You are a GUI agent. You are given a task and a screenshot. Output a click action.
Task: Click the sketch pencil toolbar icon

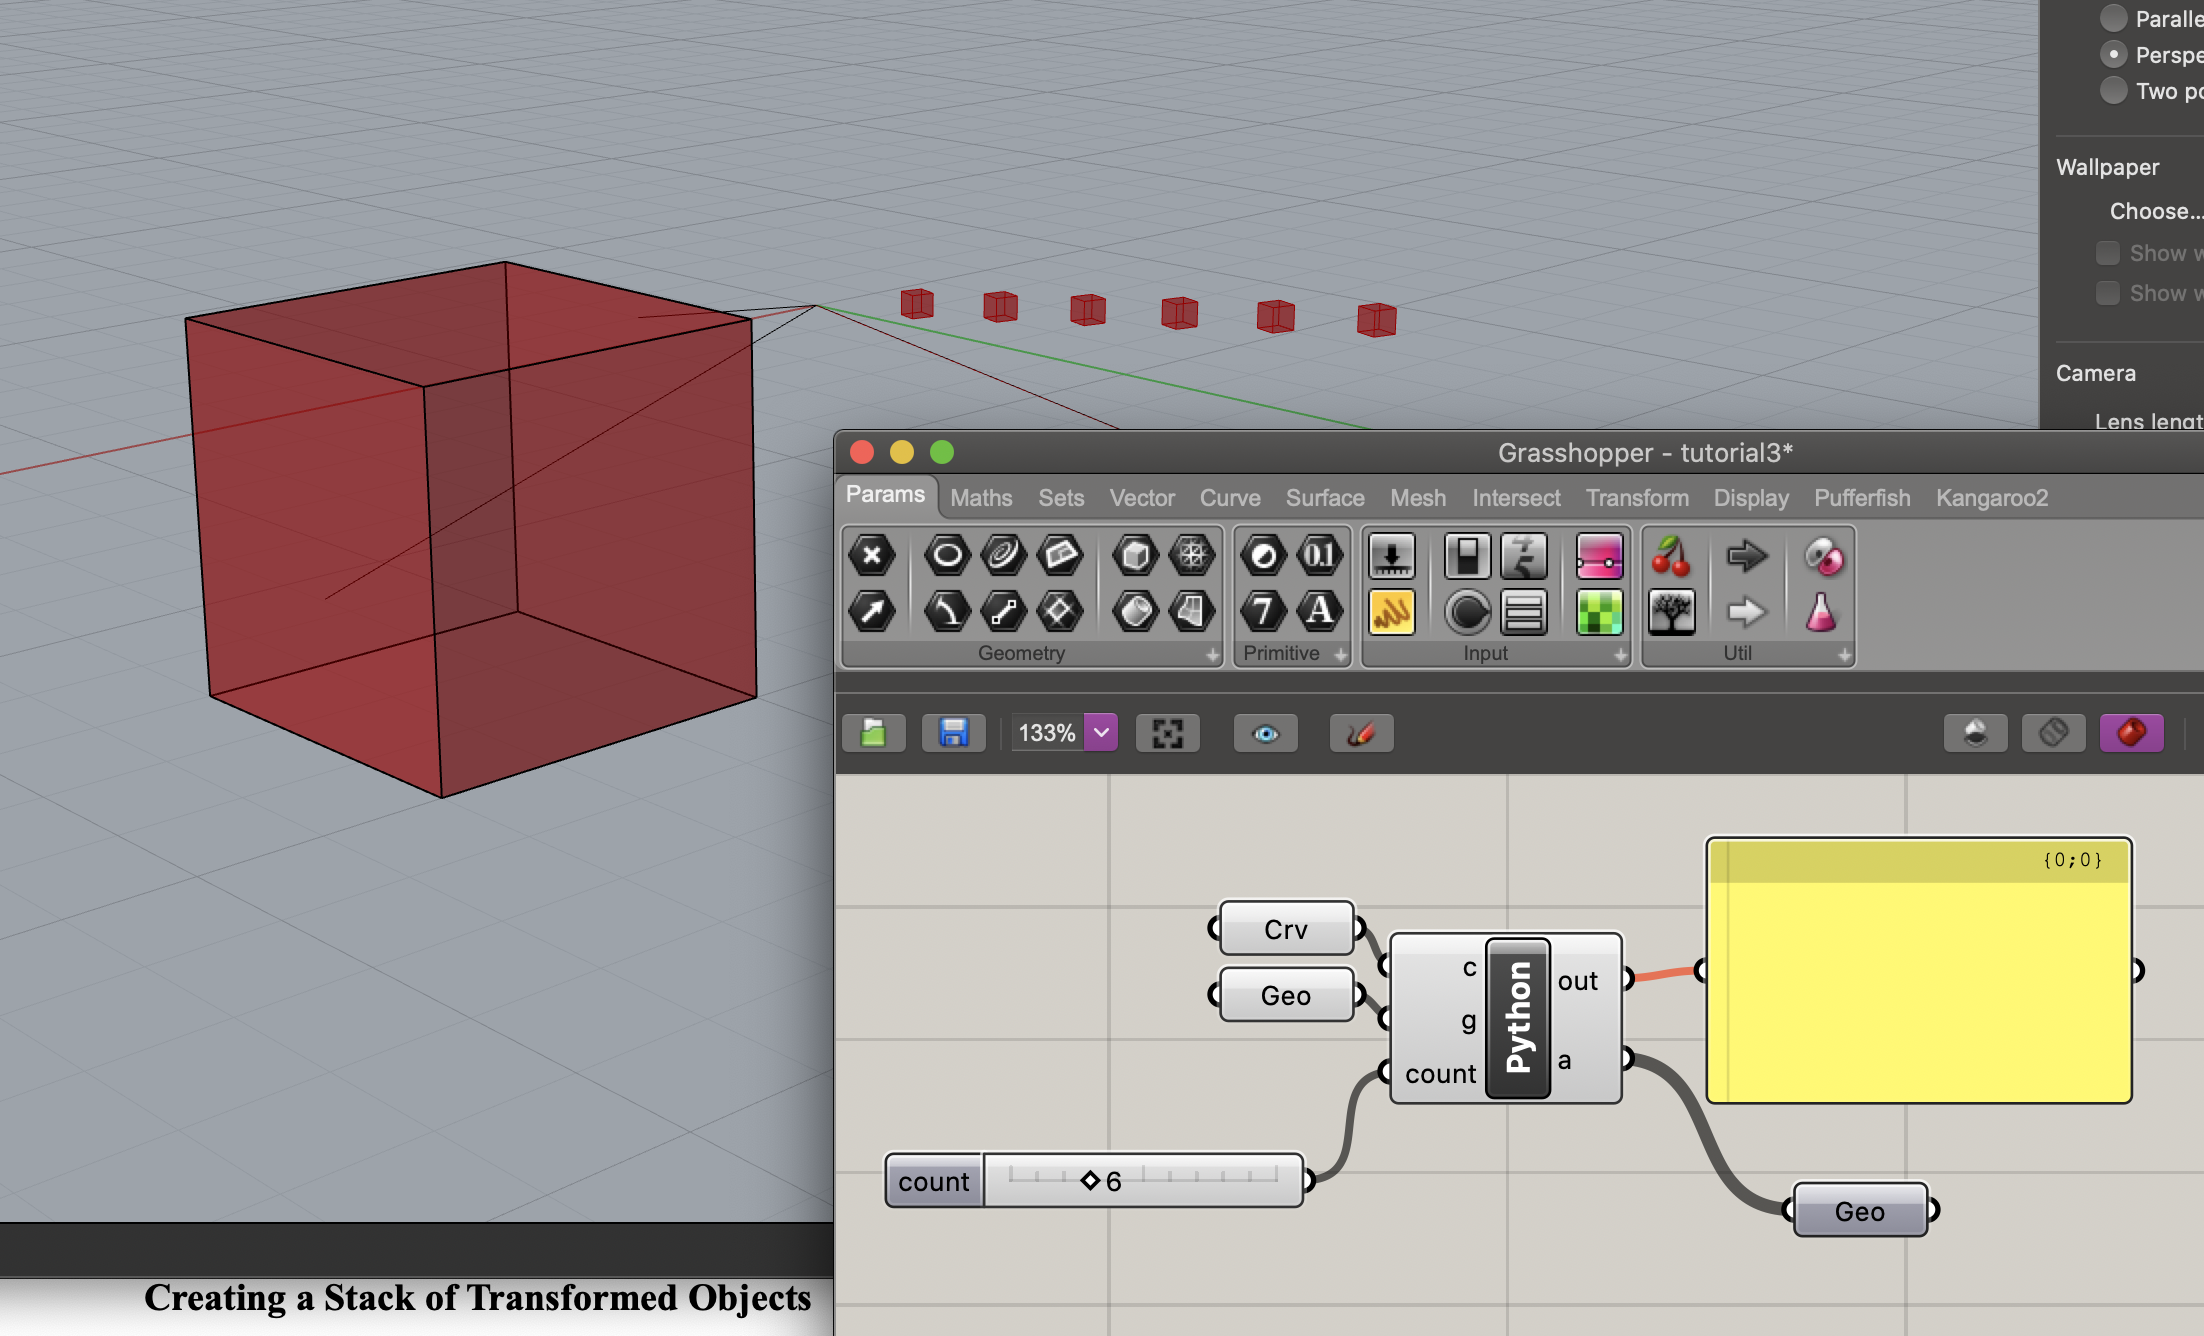tap(1361, 733)
